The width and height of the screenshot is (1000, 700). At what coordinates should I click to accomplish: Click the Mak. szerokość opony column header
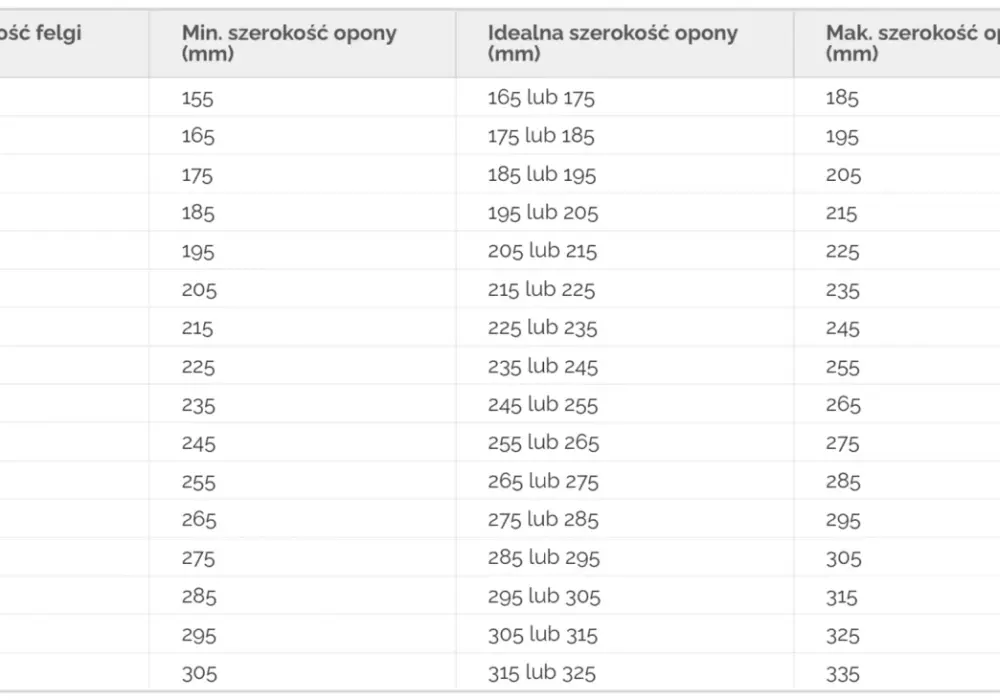point(913,43)
